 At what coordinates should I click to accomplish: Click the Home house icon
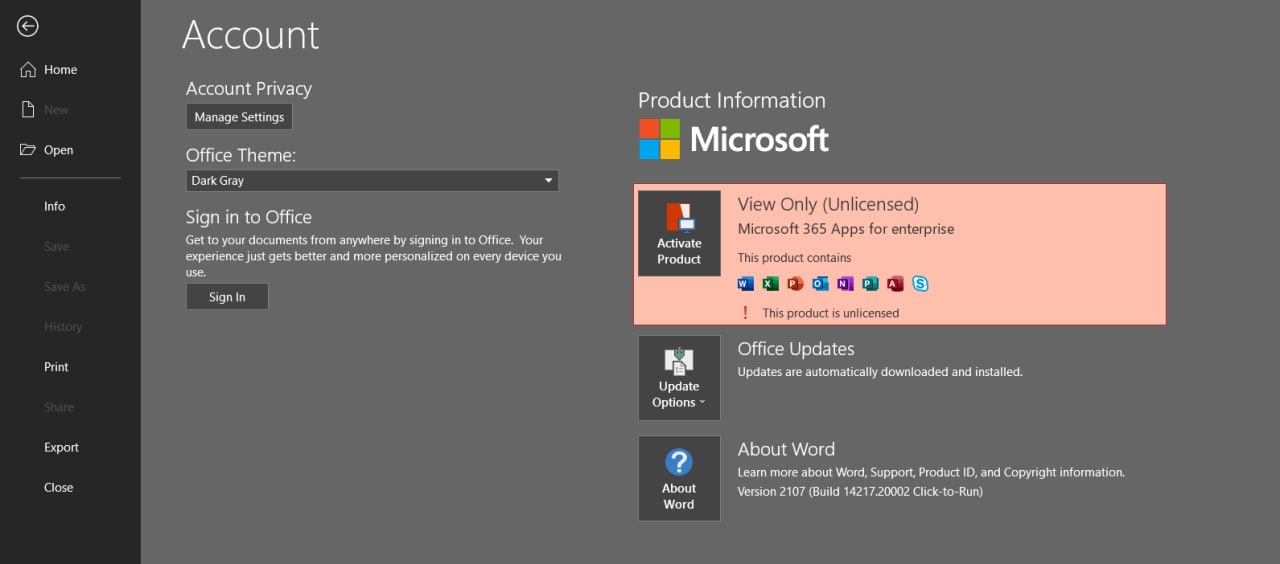[x=28, y=70]
